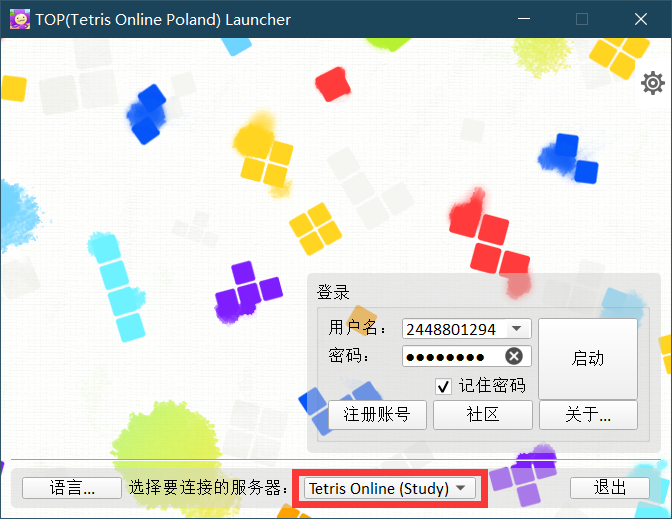Click the 退出 exit button
672x519 pixels.
[x=609, y=488]
